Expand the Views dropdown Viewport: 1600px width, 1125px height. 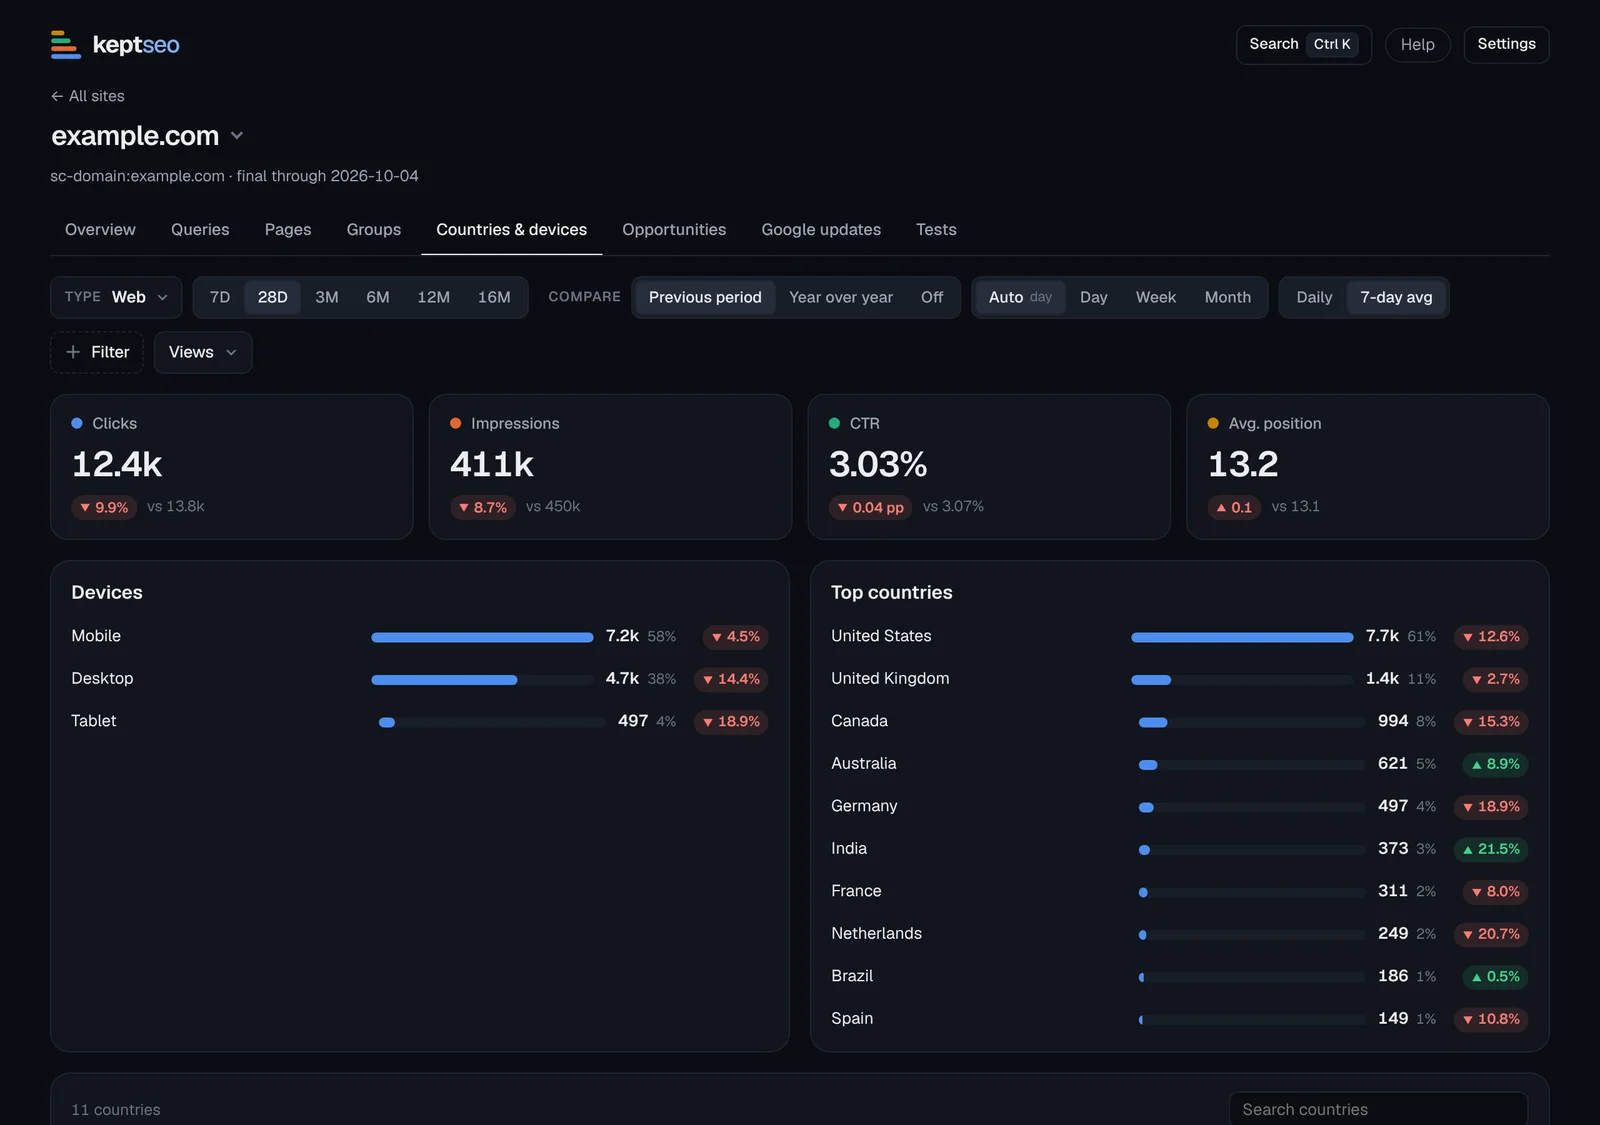point(203,352)
